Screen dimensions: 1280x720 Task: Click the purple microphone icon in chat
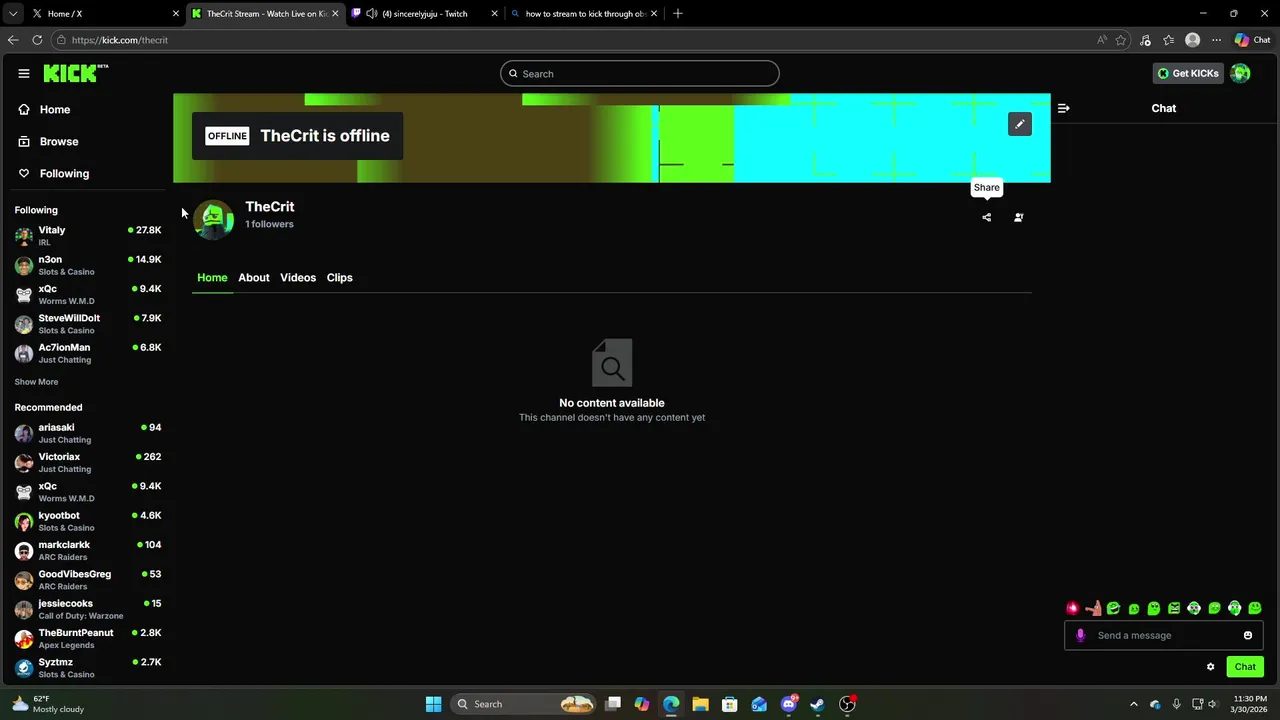(1080, 635)
